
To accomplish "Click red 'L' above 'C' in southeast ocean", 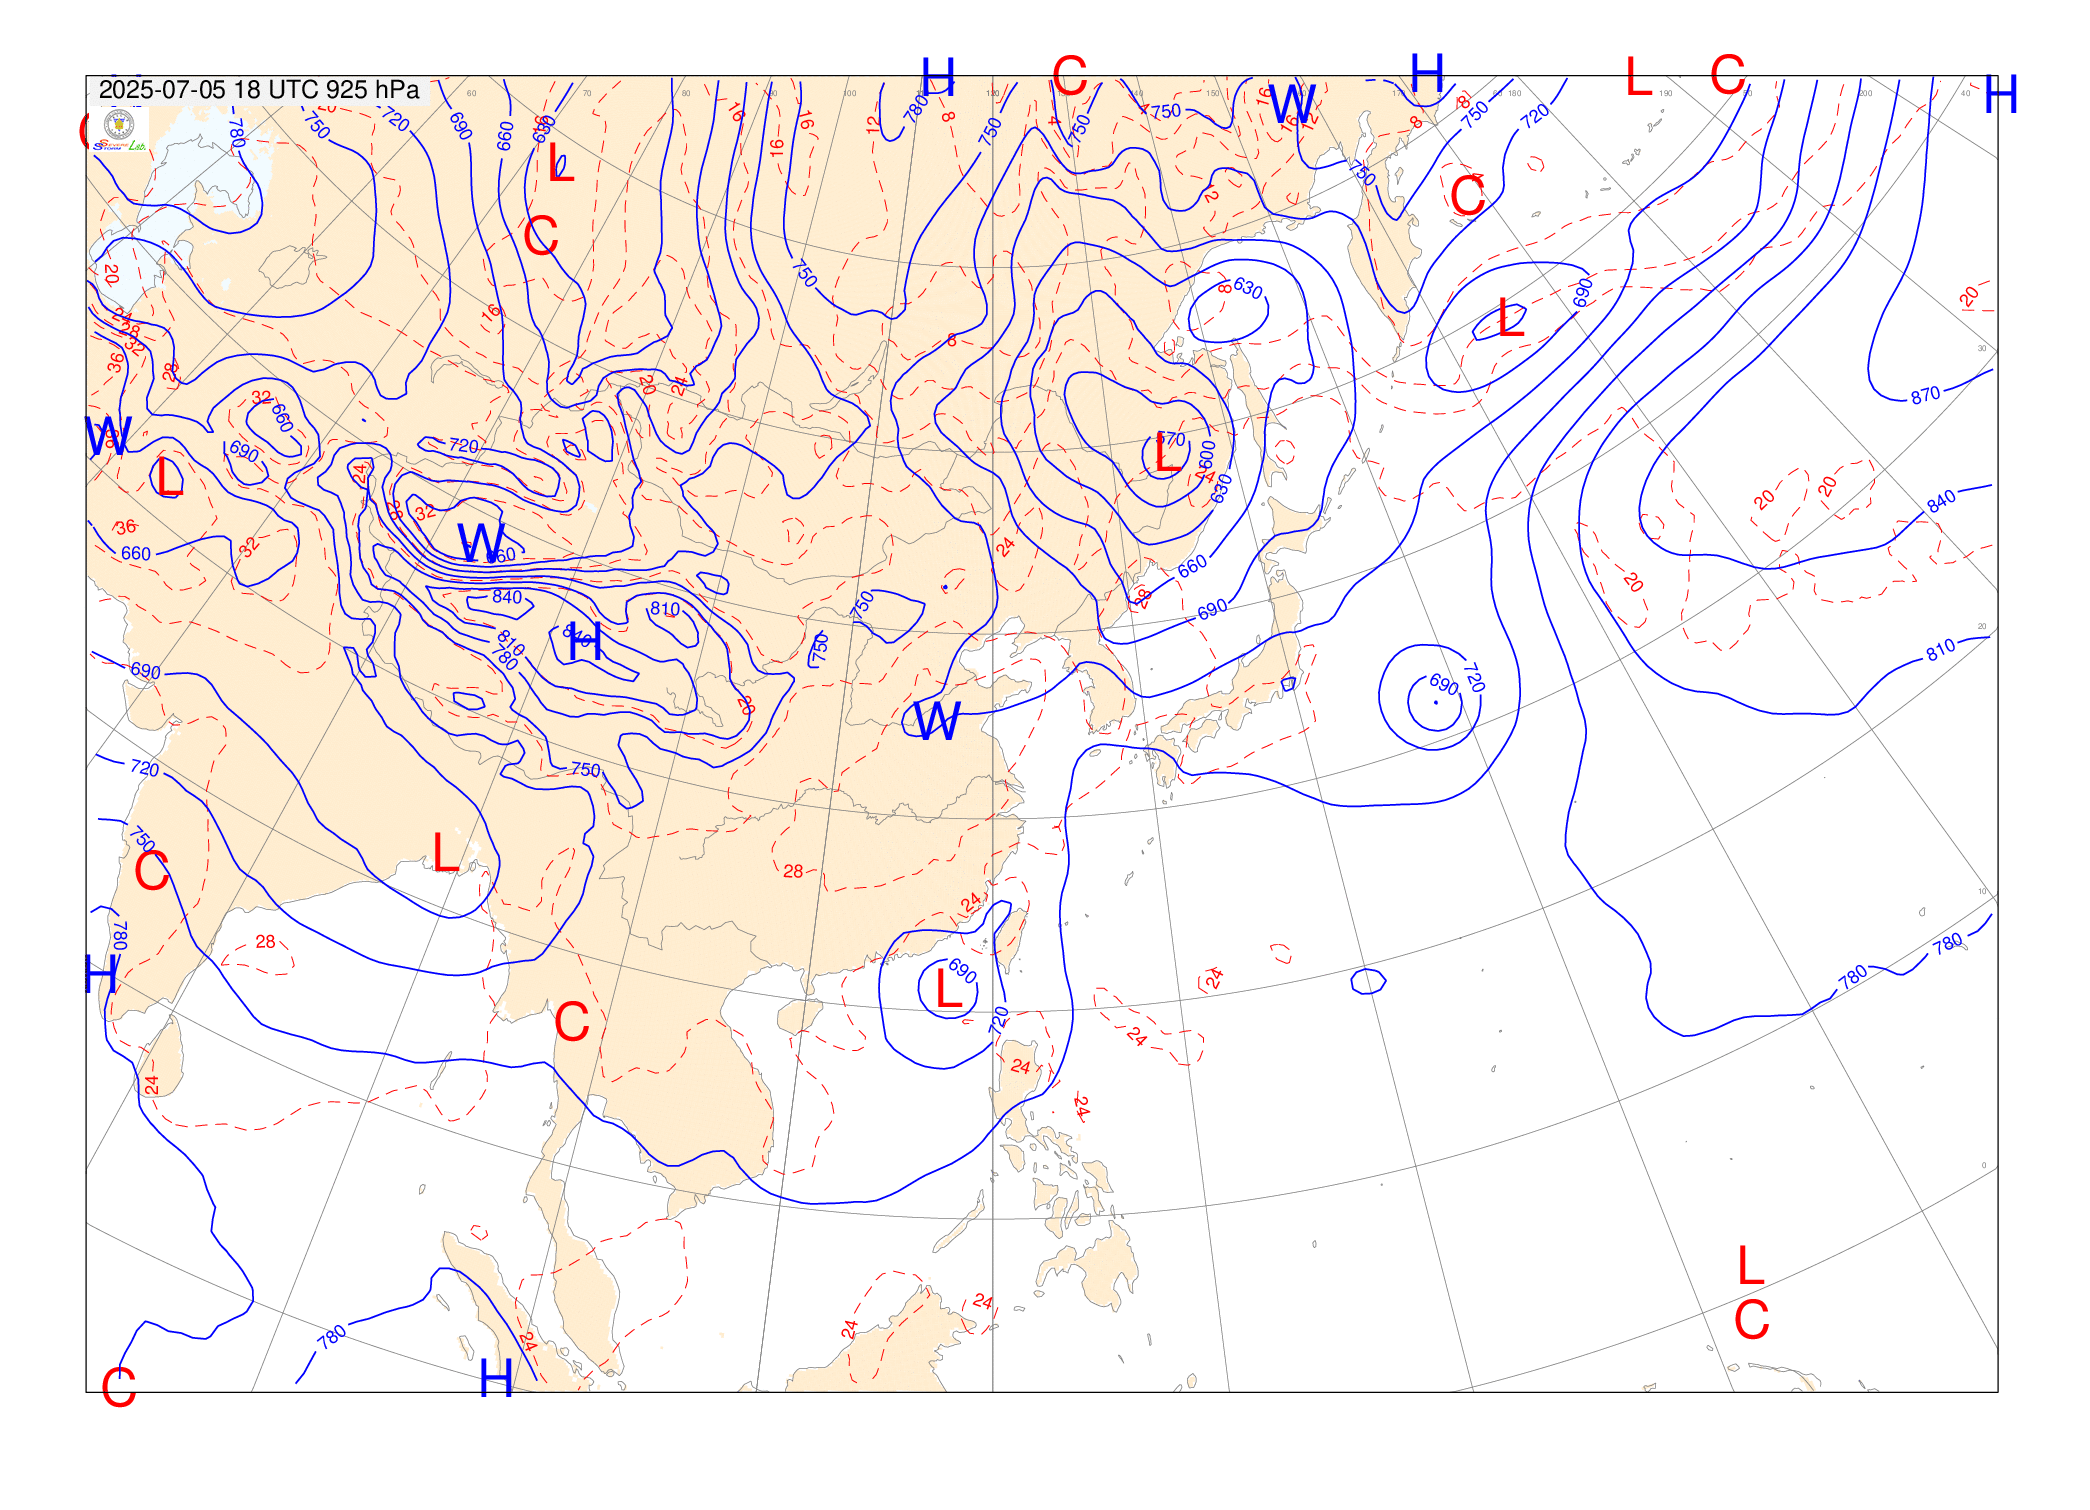I will point(1750,1266).
